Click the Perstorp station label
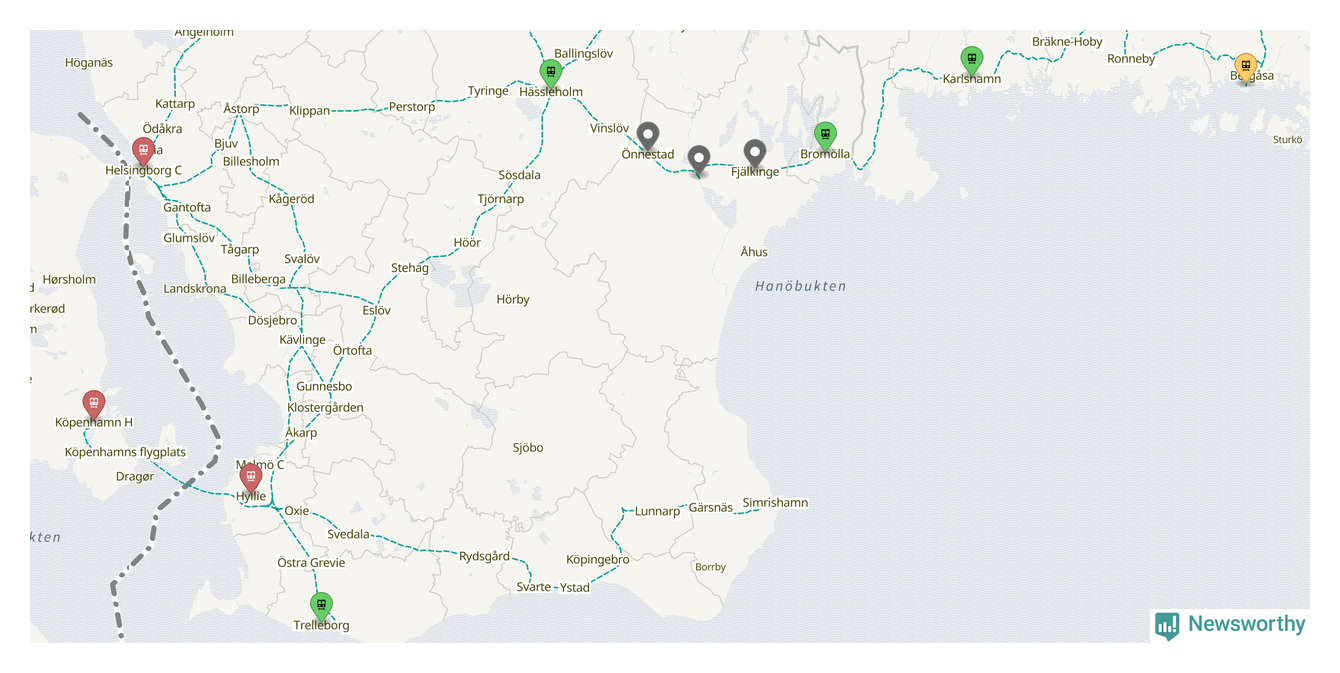The width and height of the screenshot is (1340, 673). [412, 106]
